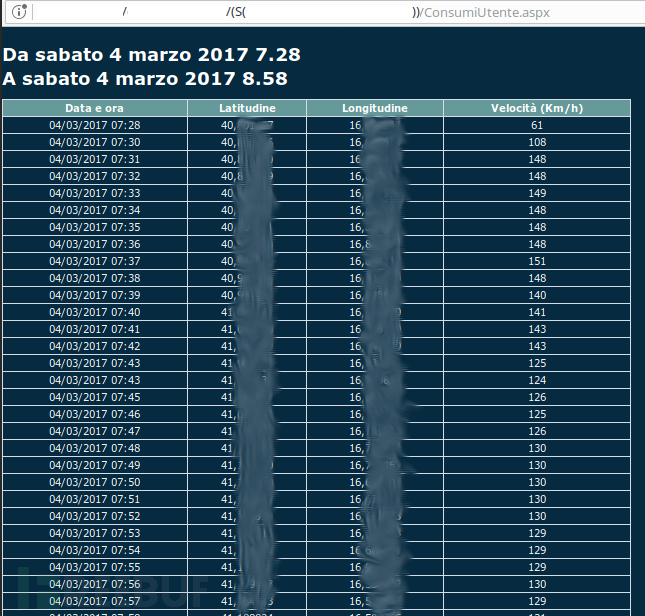The image size is (645, 616).
Task: Select the speed value 129 at 07:57
Action: pos(537,601)
